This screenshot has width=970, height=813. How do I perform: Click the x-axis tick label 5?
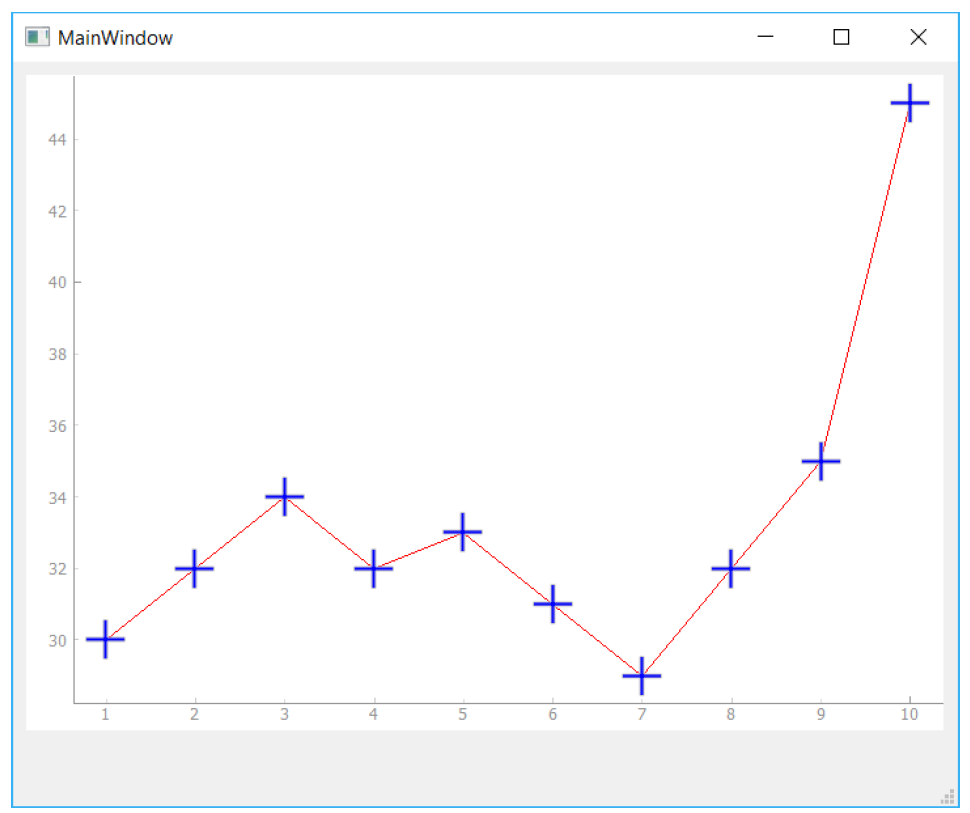(x=462, y=714)
